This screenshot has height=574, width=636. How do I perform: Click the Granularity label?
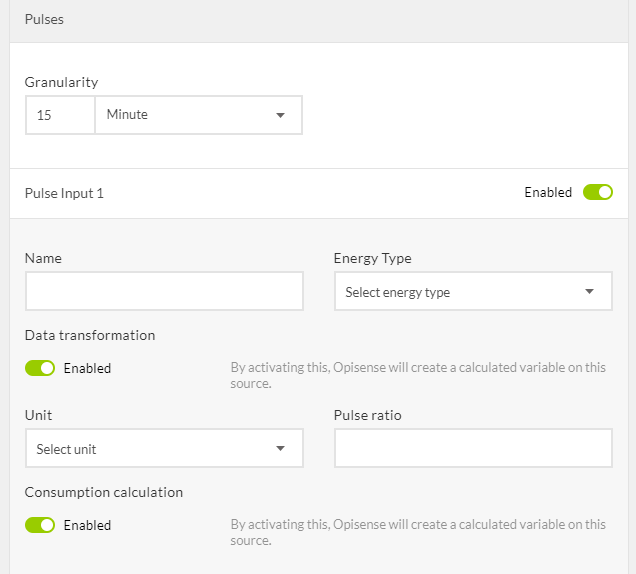(x=61, y=82)
